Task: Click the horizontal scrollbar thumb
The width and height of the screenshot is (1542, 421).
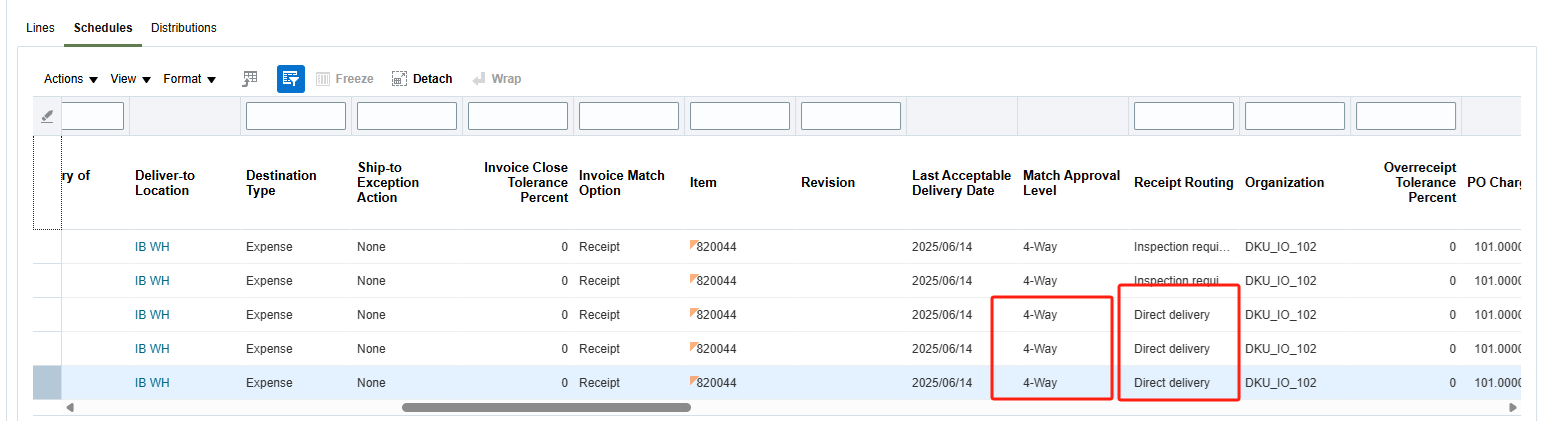Action: pos(546,408)
